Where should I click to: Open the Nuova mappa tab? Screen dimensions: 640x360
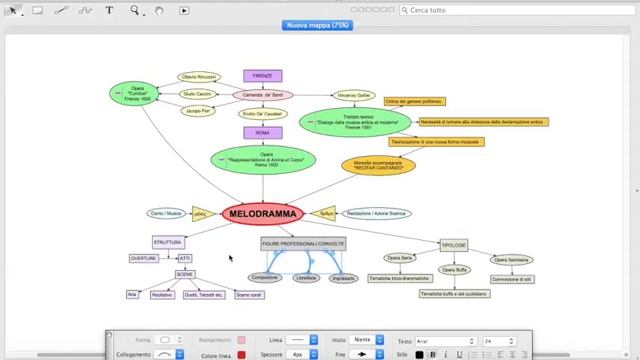click(317, 25)
